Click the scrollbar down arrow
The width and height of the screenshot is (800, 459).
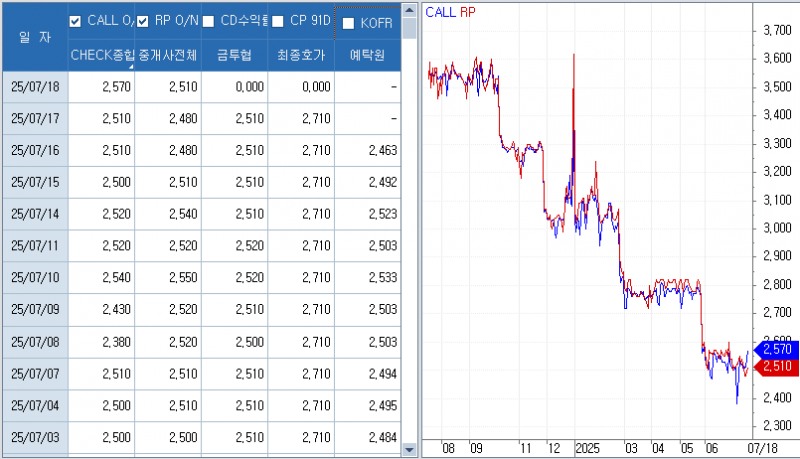click(409, 450)
